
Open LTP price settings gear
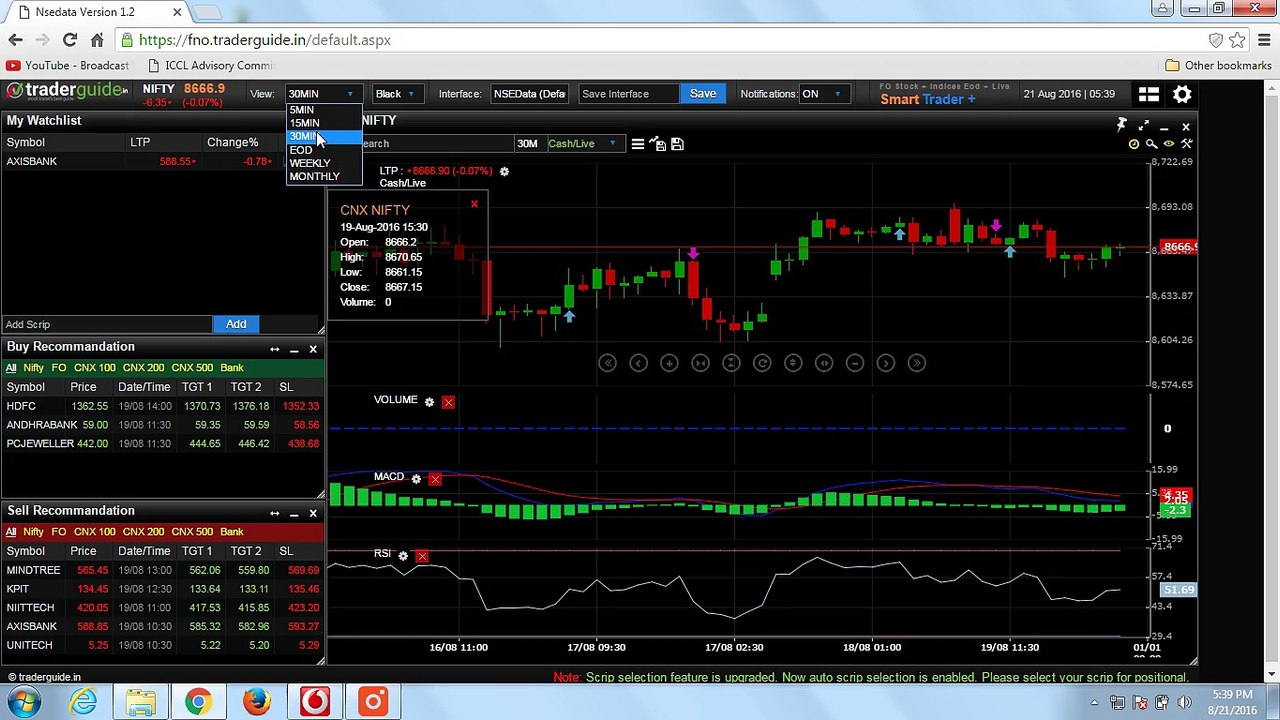[504, 171]
